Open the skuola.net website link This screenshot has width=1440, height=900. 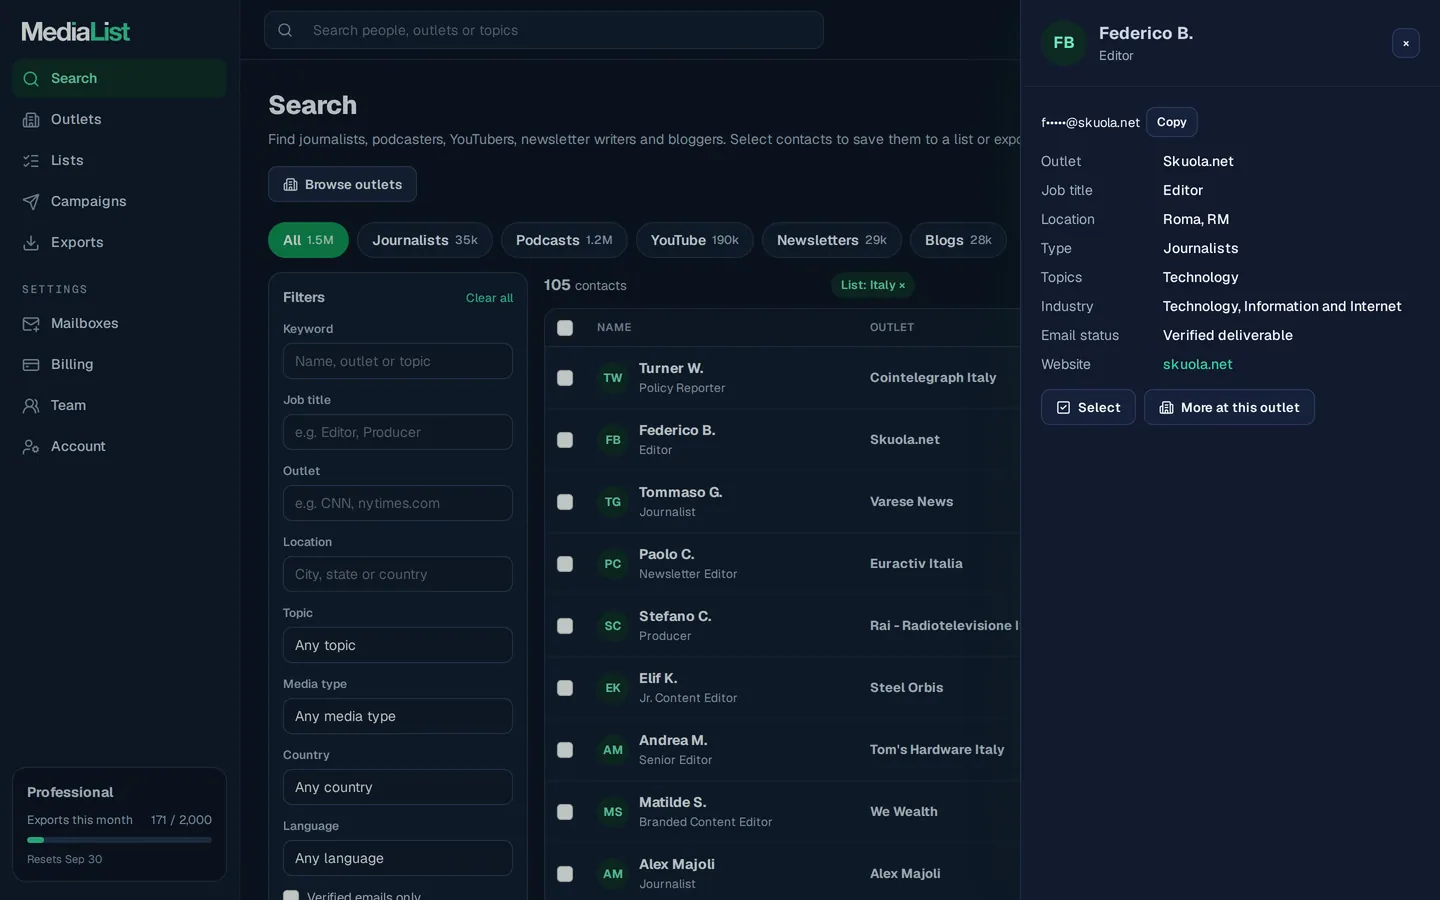[1197, 364]
